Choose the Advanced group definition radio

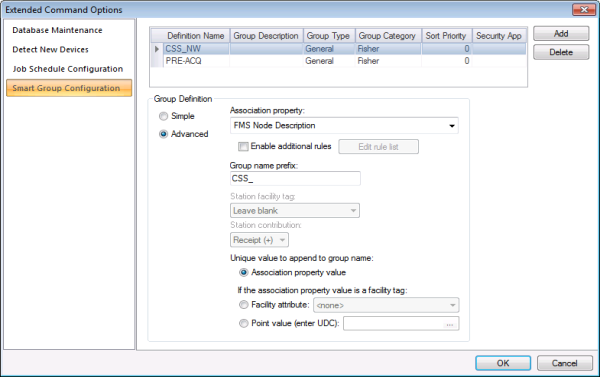pos(163,134)
